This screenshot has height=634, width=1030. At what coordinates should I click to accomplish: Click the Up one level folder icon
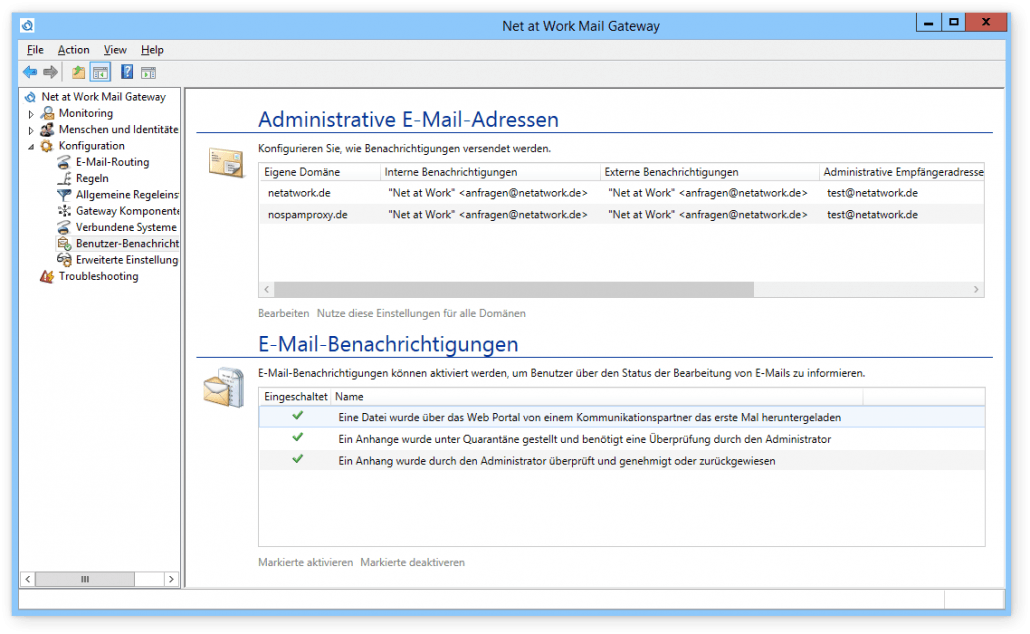pos(78,72)
